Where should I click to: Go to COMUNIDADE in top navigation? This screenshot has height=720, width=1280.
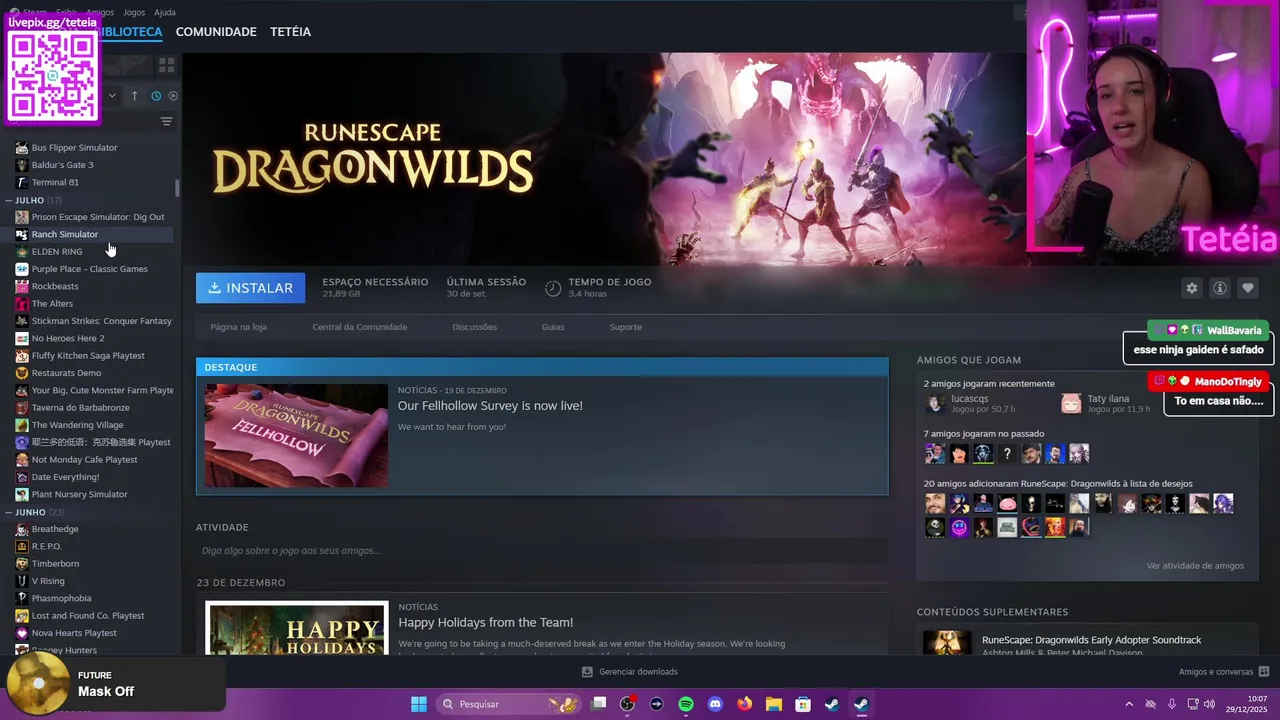(x=216, y=32)
